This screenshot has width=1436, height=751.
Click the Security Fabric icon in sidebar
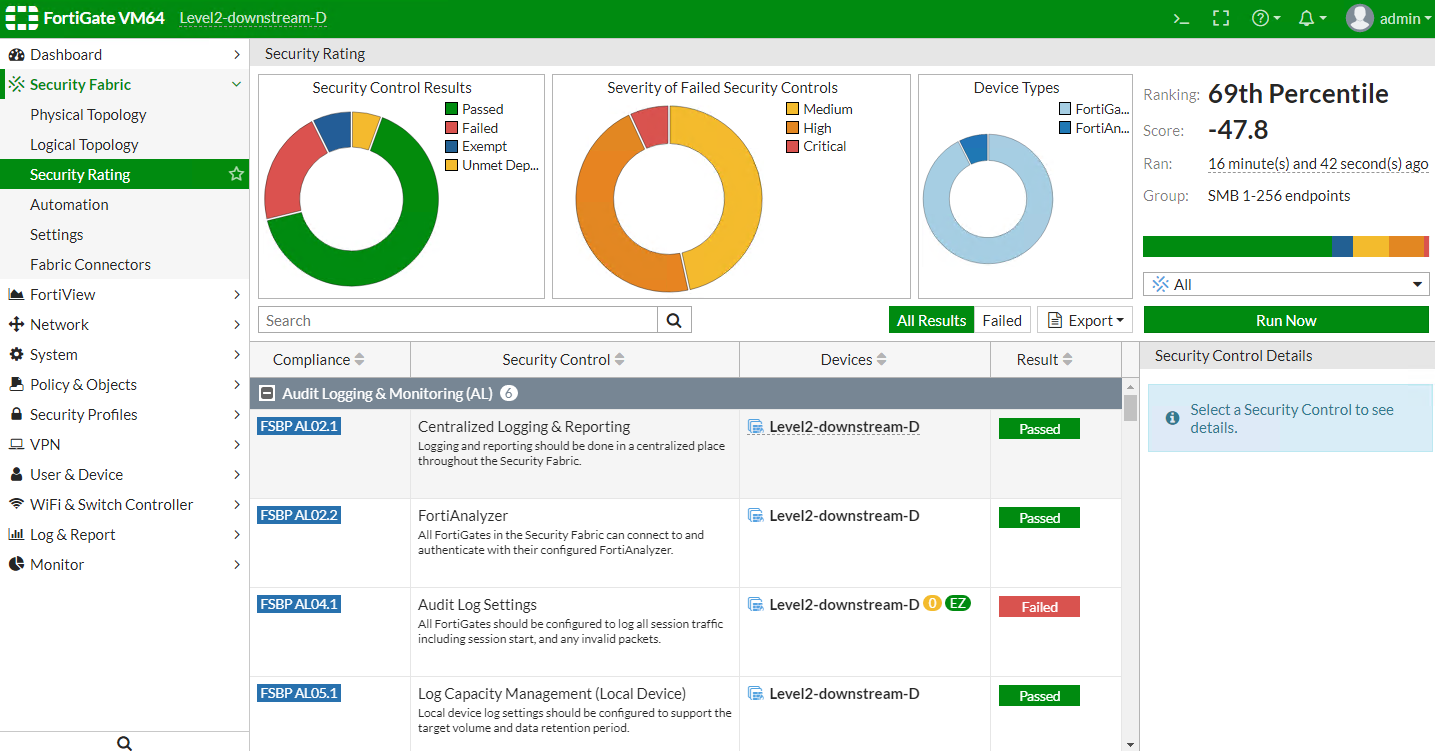click(x=16, y=85)
